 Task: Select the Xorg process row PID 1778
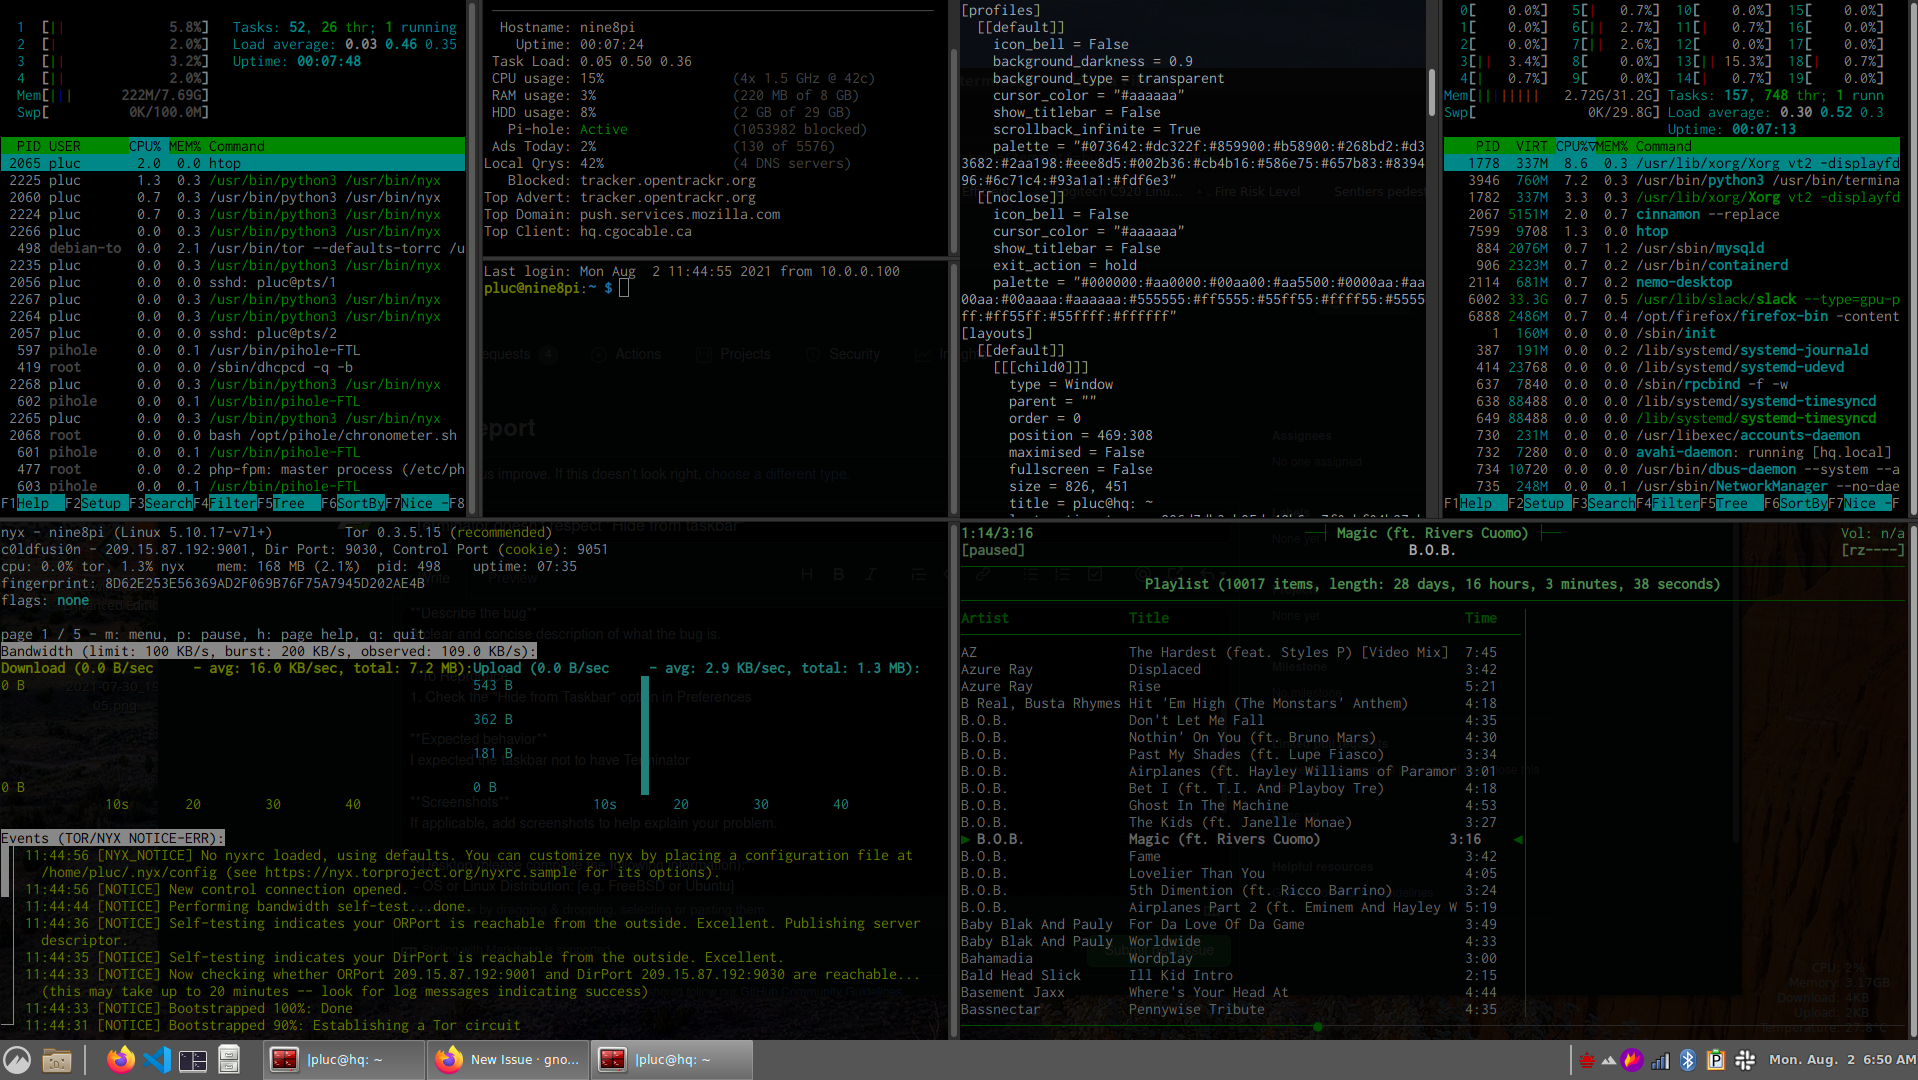[x=1672, y=163]
